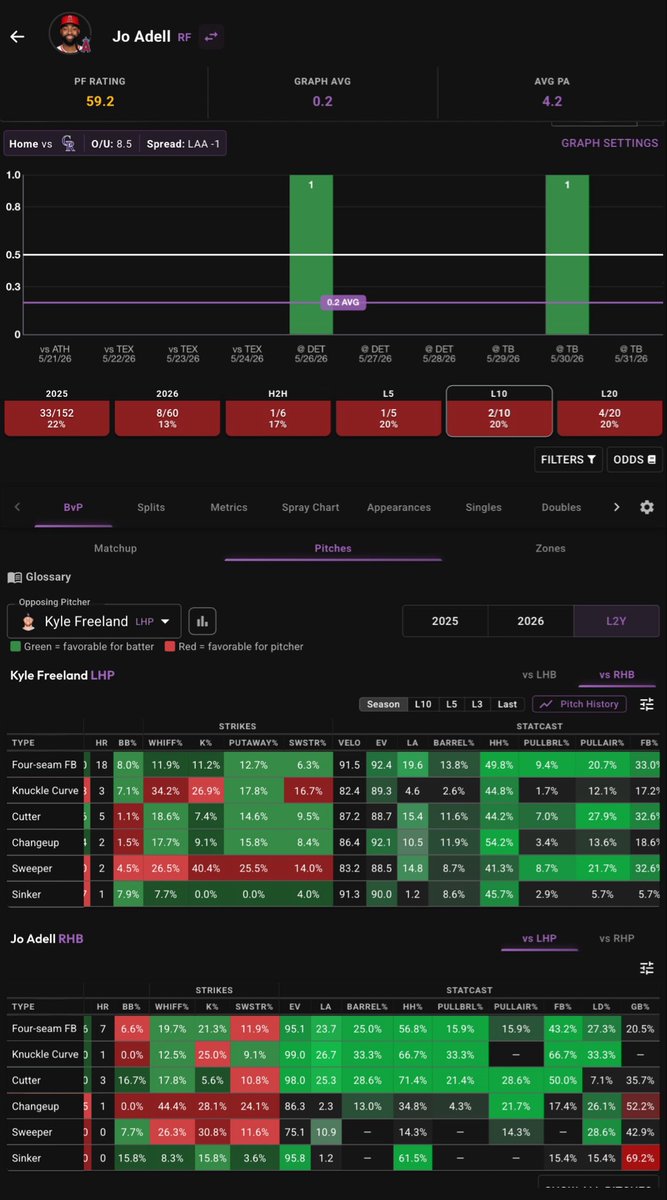Choose the L2Y season range button
667x1200 pixels.
click(617, 621)
